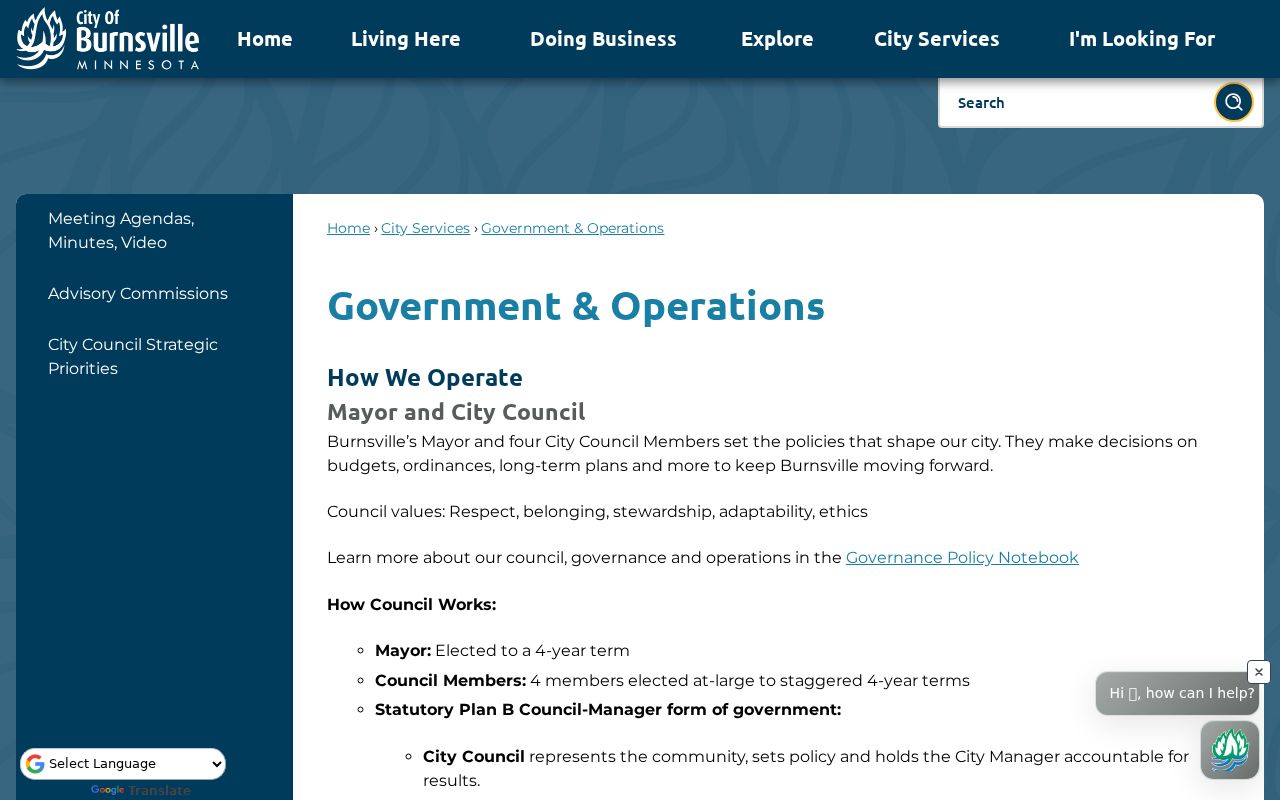Click the City of Burnsville logo

(108, 39)
